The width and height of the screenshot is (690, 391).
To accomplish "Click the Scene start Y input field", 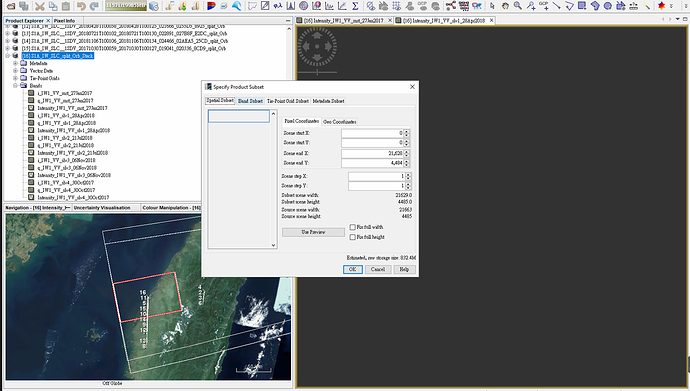I will coord(372,143).
